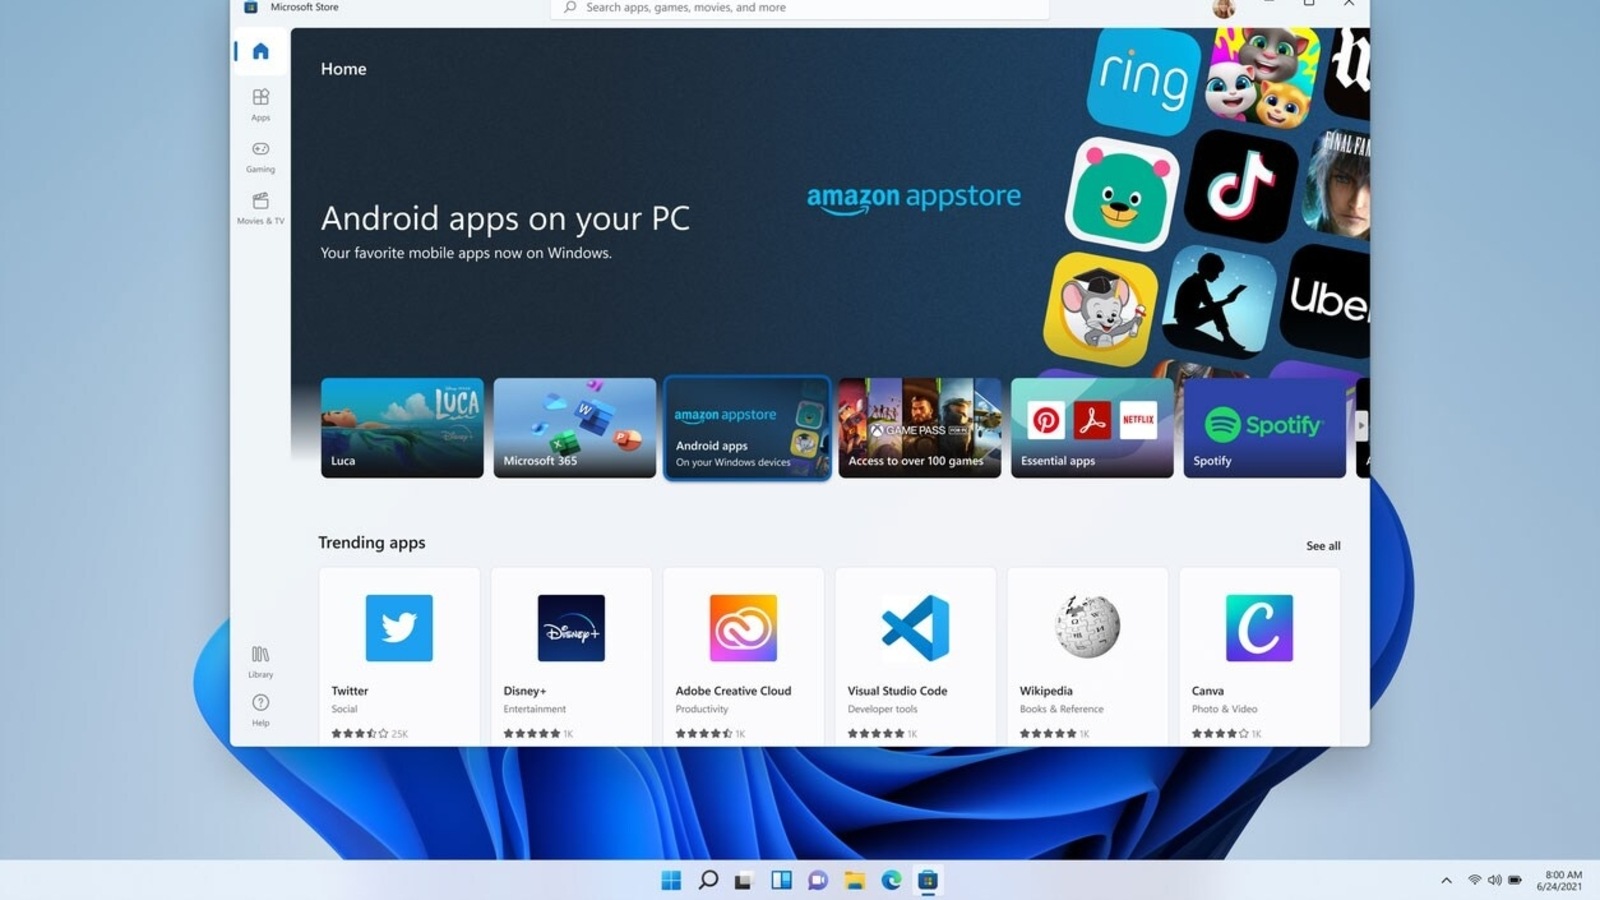The width and height of the screenshot is (1600, 900).
Task: Open the clock and date 8:00 AM
Action: (1560, 880)
